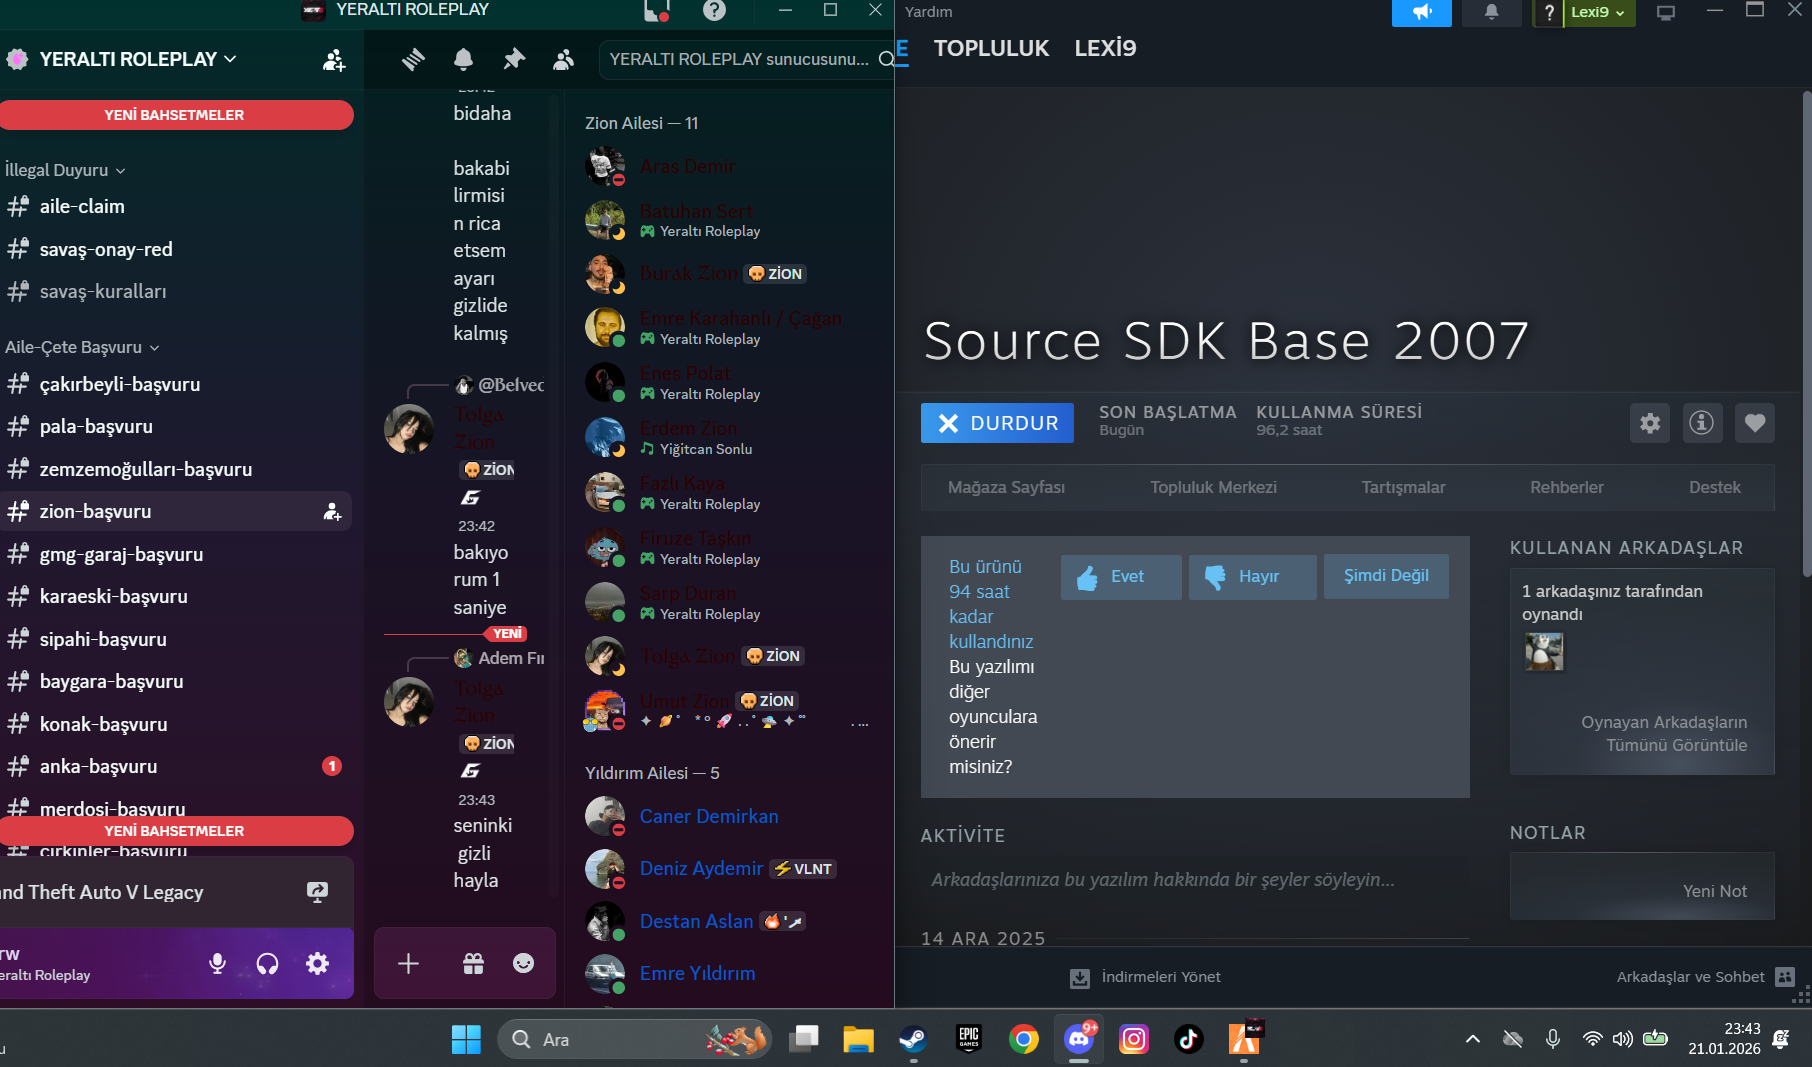This screenshot has height=1067, width=1812.
Task: Deafen audio with Discord headphone icon
Action: tap(267, 963)
